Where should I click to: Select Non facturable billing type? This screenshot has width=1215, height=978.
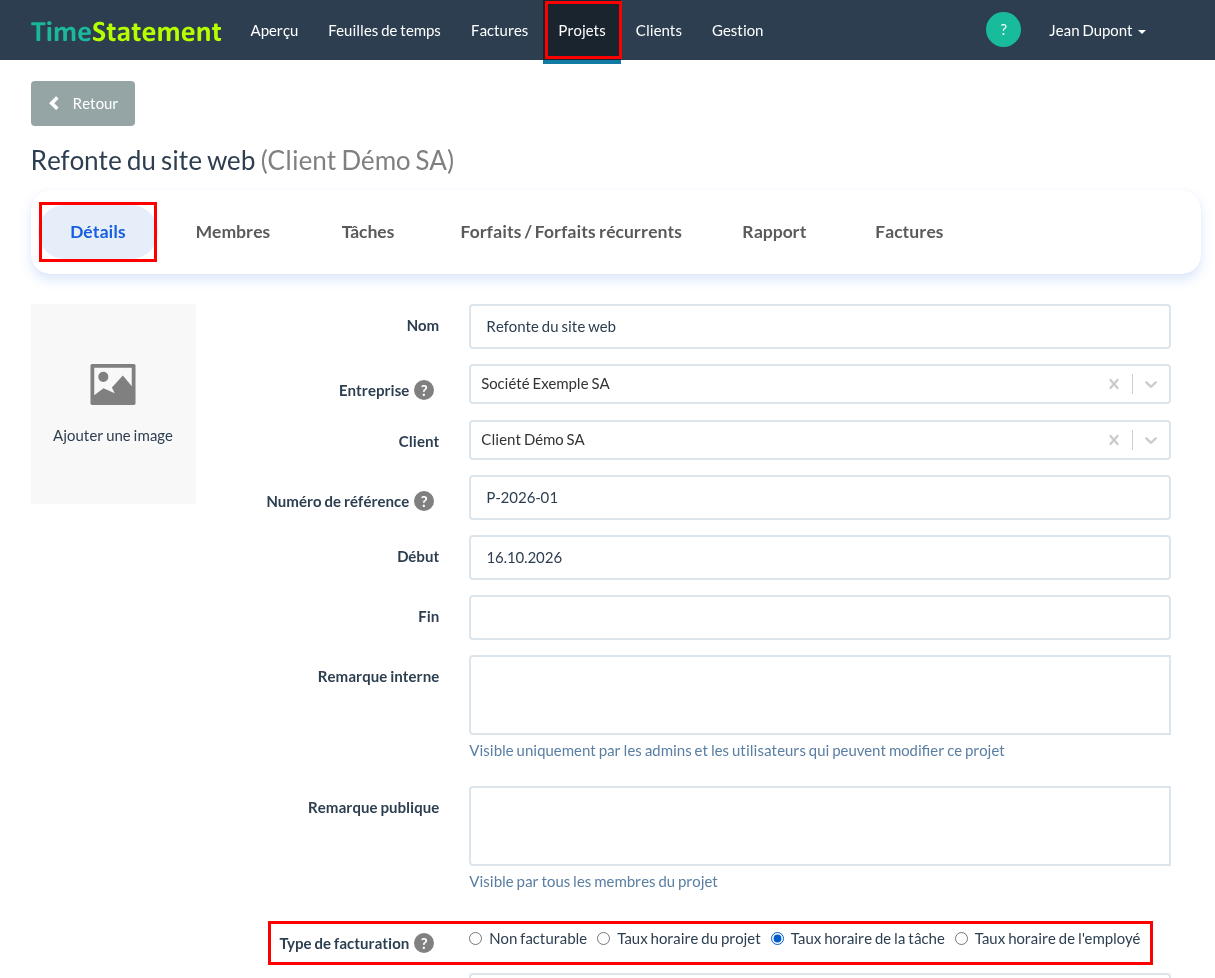pyautogui.click(x=476, y=939)
